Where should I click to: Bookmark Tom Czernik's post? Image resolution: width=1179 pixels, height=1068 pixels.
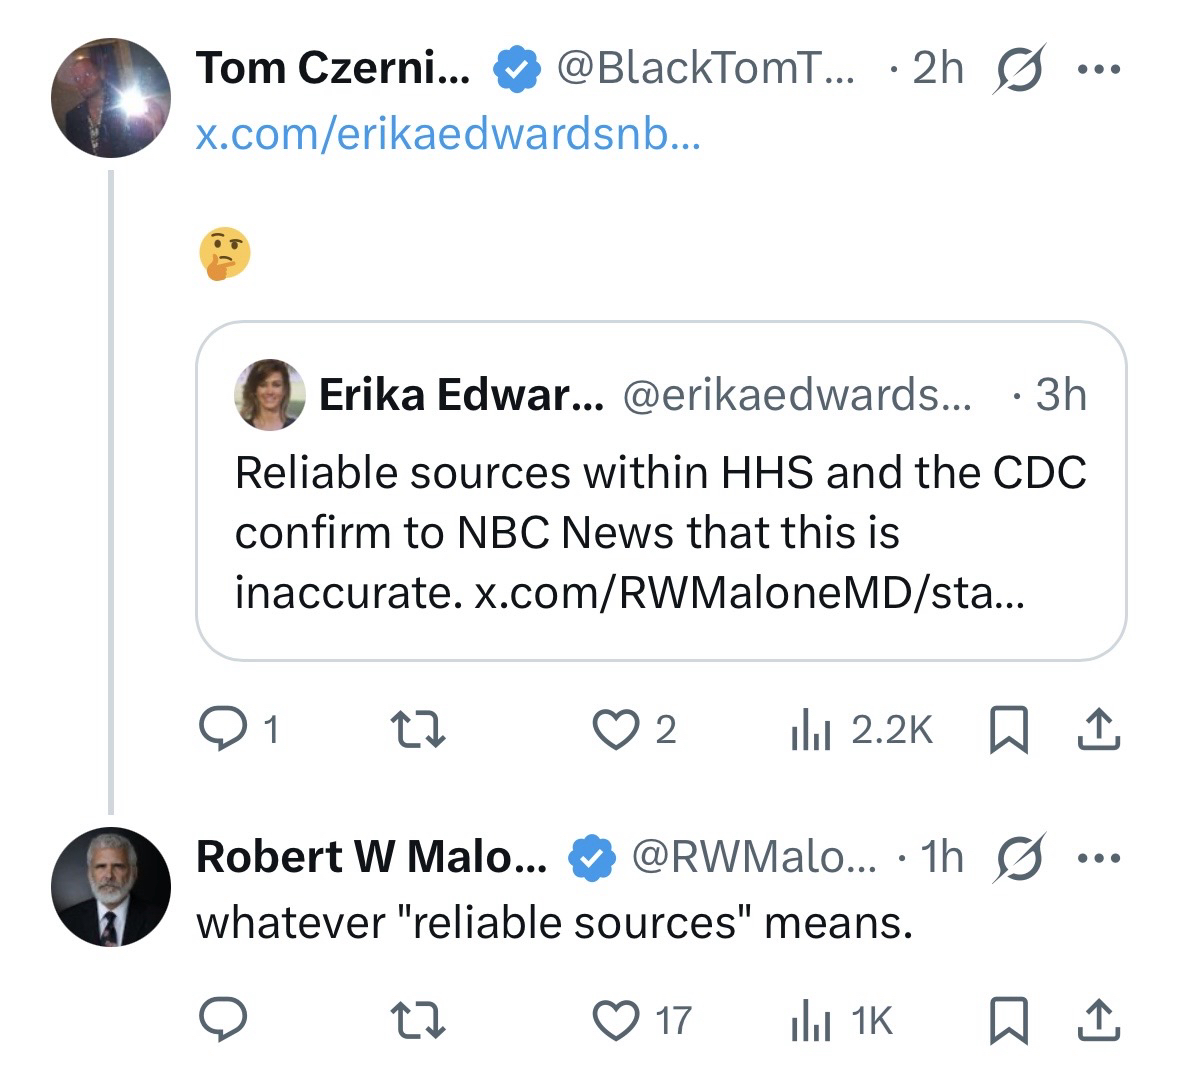1009,729
